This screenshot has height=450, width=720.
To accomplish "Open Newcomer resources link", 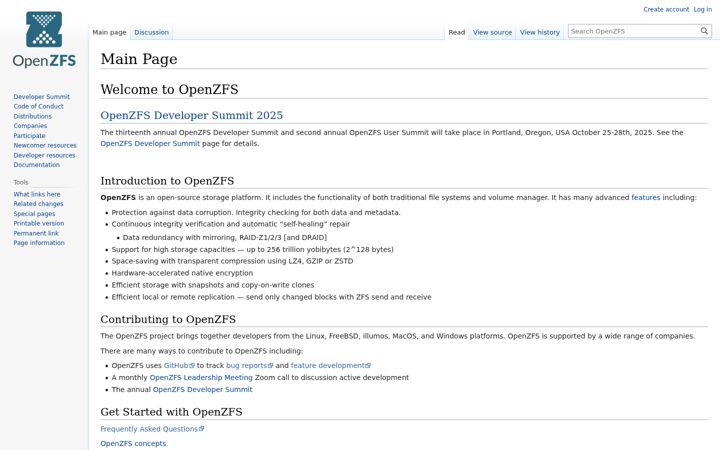I will (45, 145).
